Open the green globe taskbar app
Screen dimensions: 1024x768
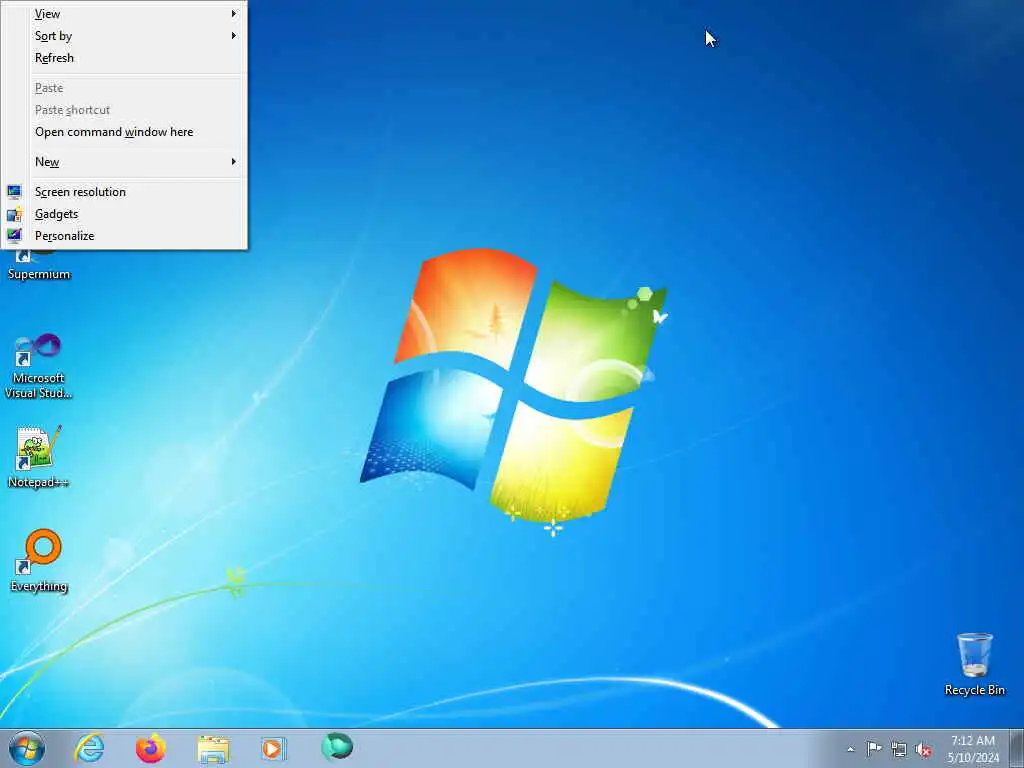pyautogui.click(x=337, y=747)
